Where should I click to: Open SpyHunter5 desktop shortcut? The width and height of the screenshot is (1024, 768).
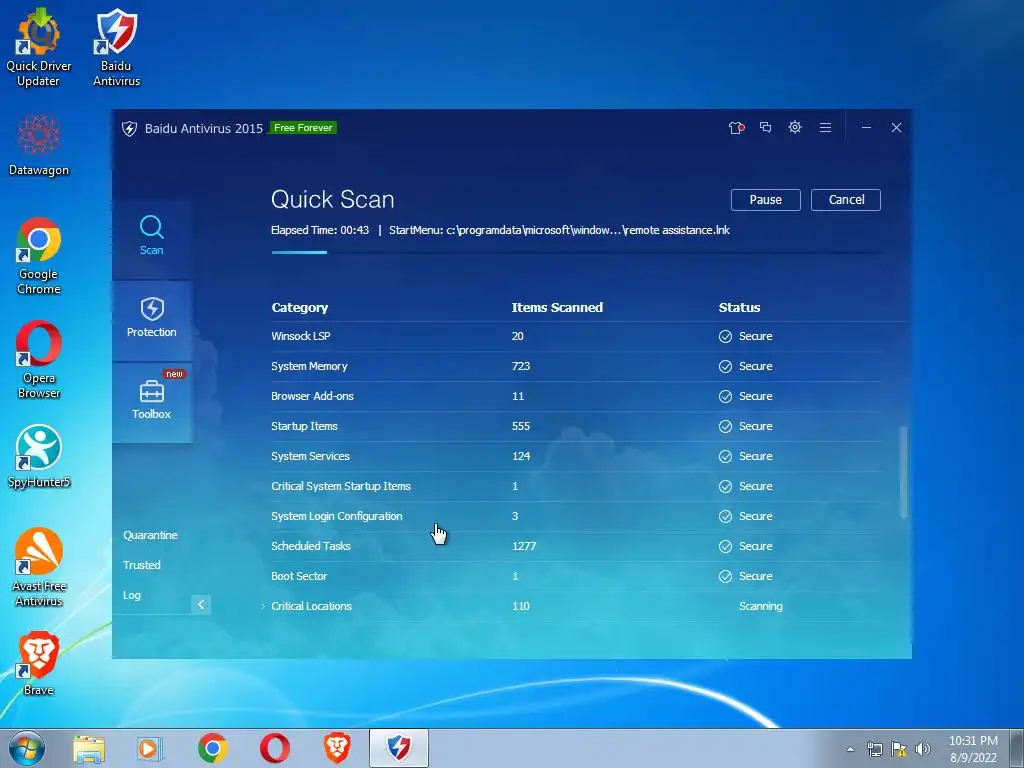point(39,457)
